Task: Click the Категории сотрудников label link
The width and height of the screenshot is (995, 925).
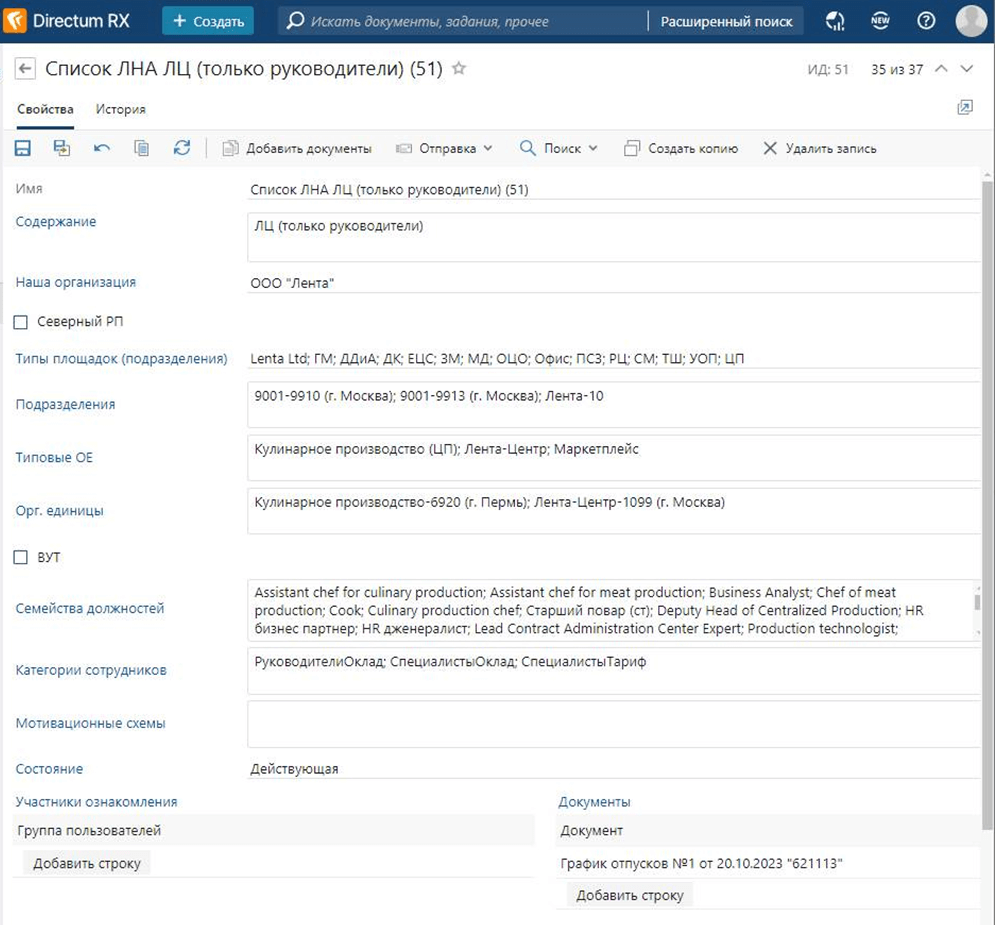Action: [91, 670]
